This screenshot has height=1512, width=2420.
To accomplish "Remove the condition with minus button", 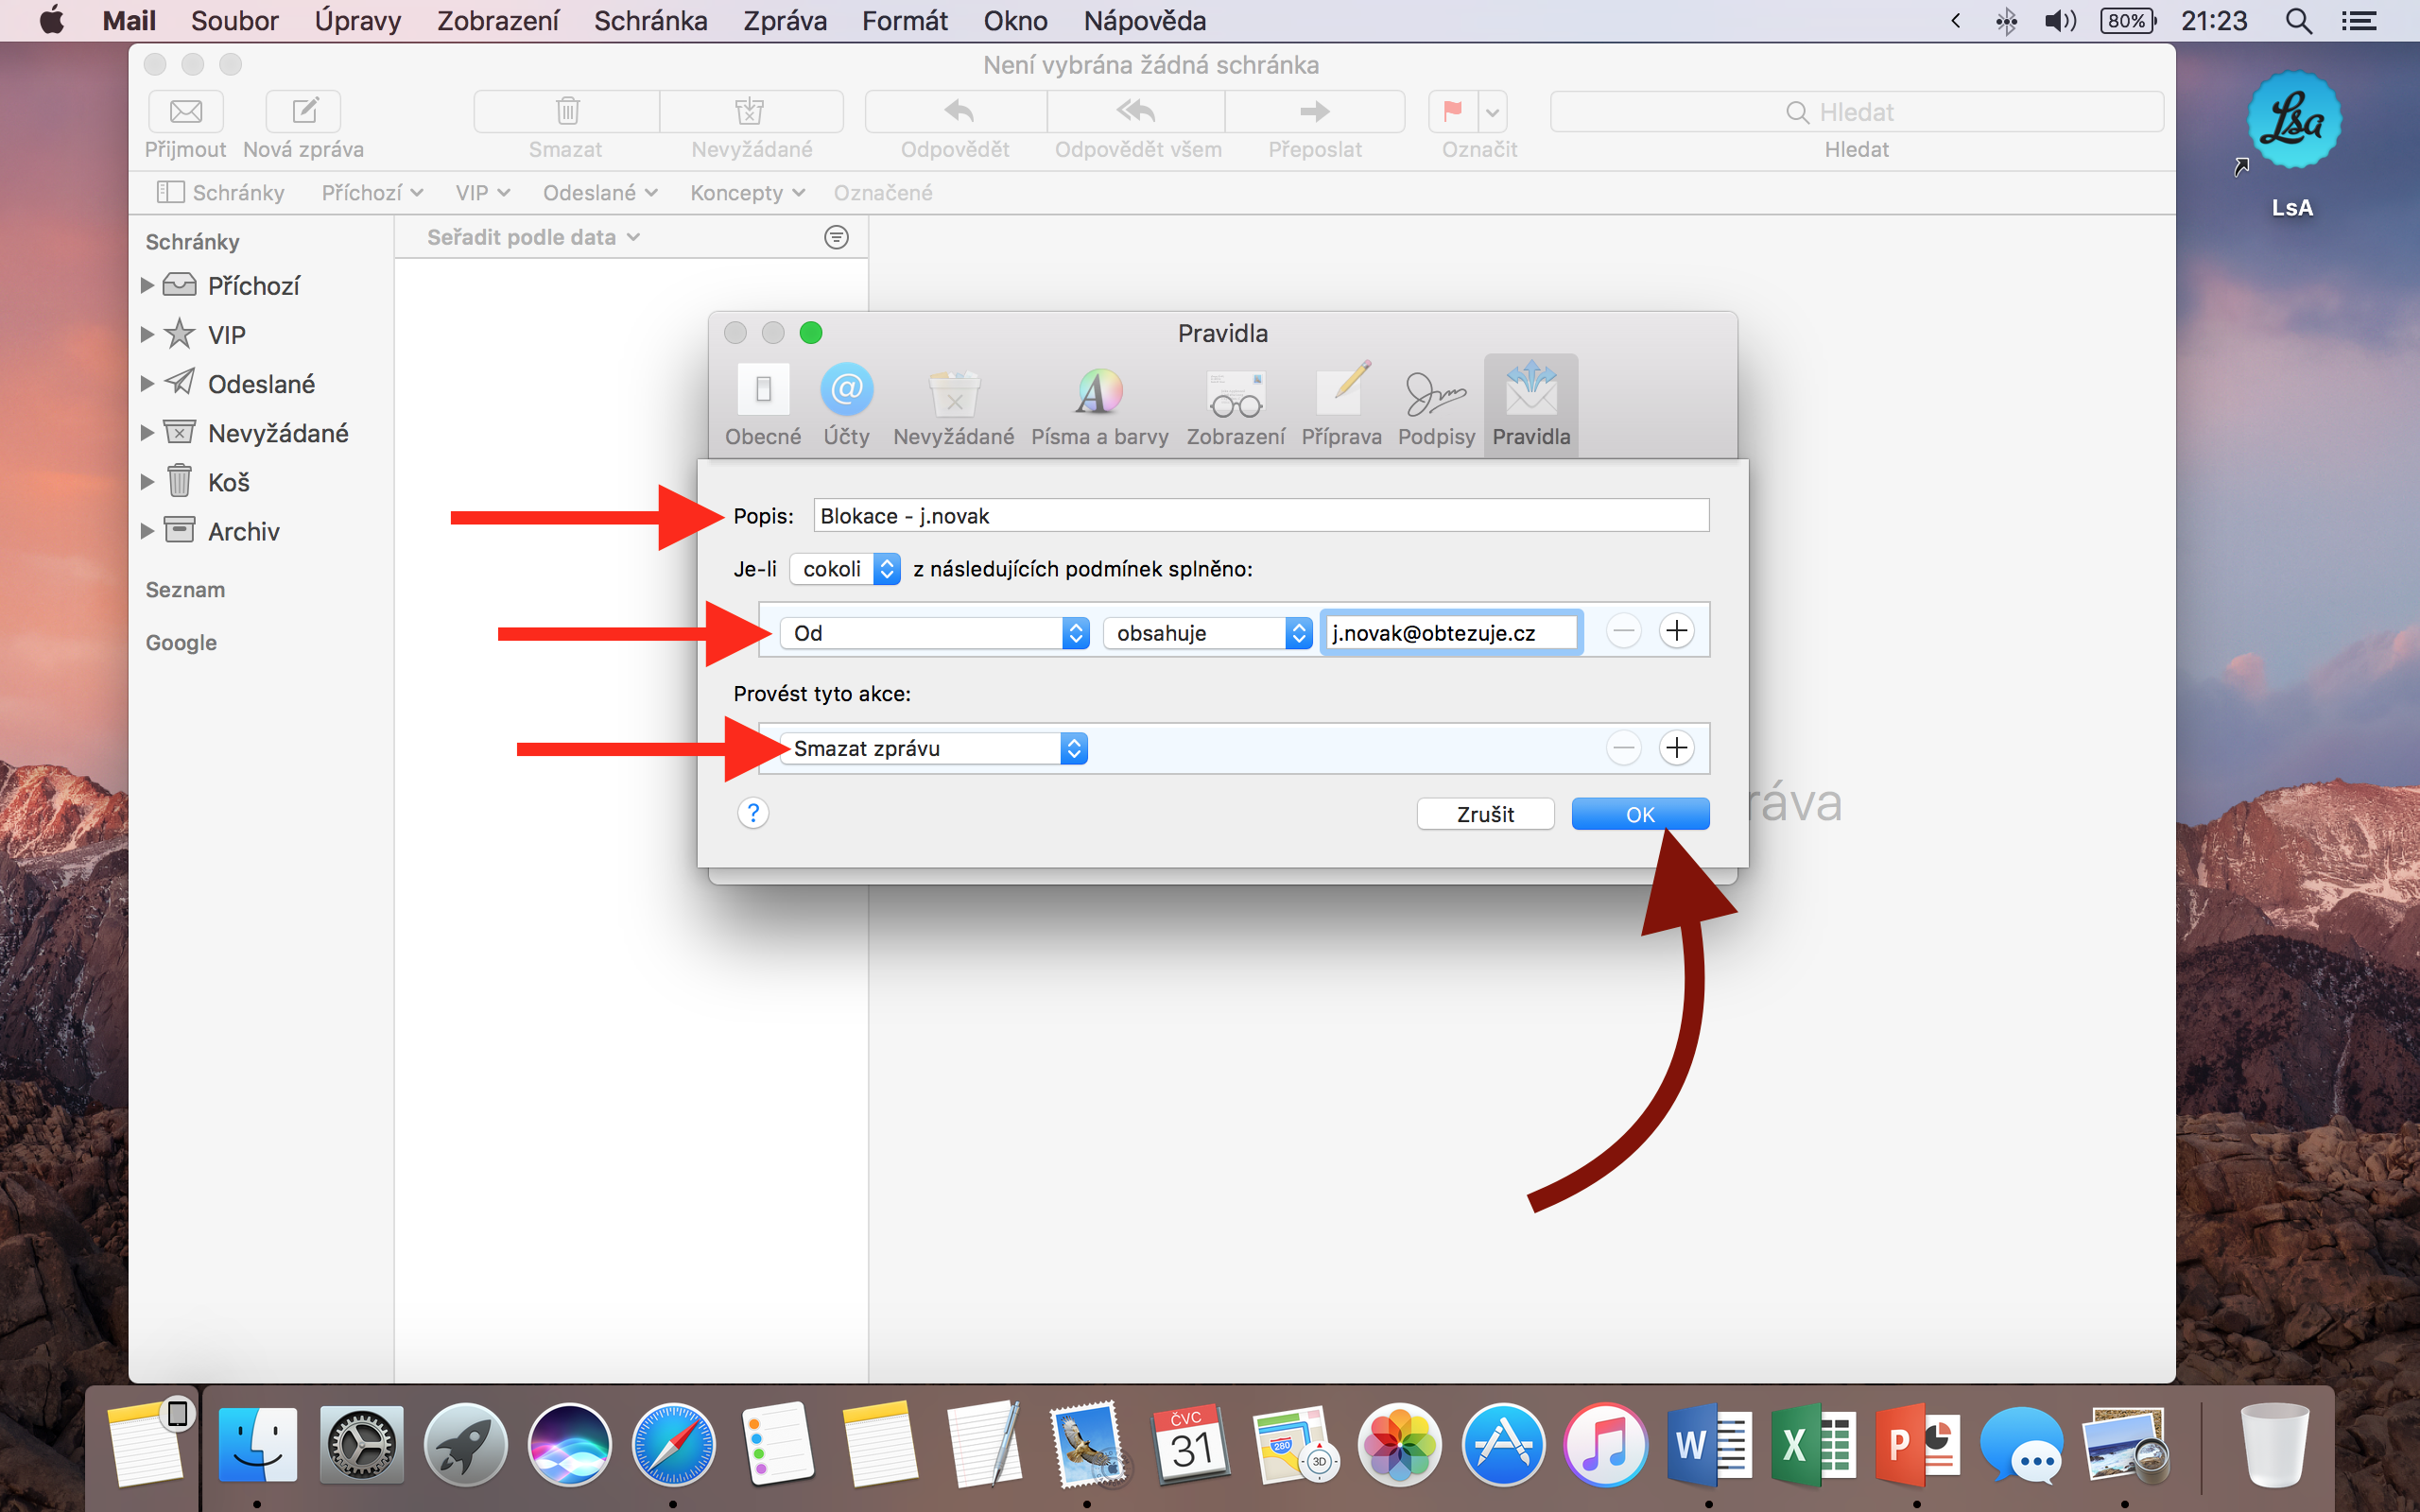I will click(1623, 631).
